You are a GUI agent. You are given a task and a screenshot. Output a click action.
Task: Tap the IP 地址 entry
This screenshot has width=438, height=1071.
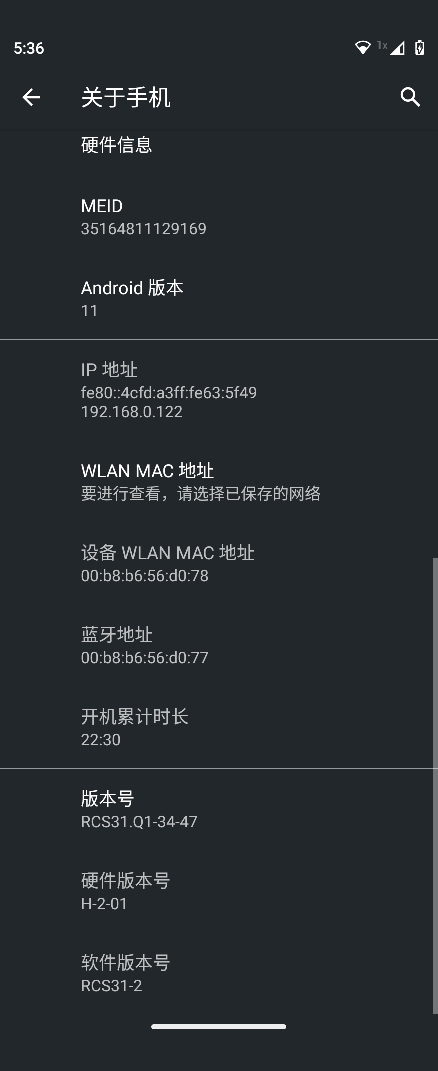[219, 390]
